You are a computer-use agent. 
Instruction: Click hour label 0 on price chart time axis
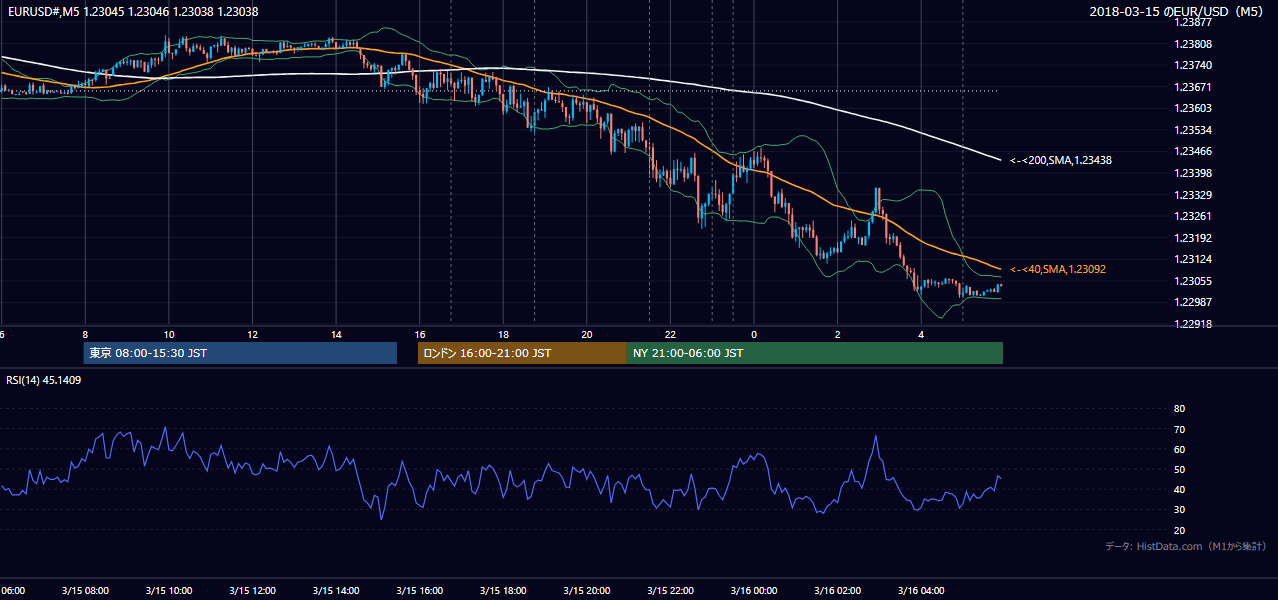754,334
